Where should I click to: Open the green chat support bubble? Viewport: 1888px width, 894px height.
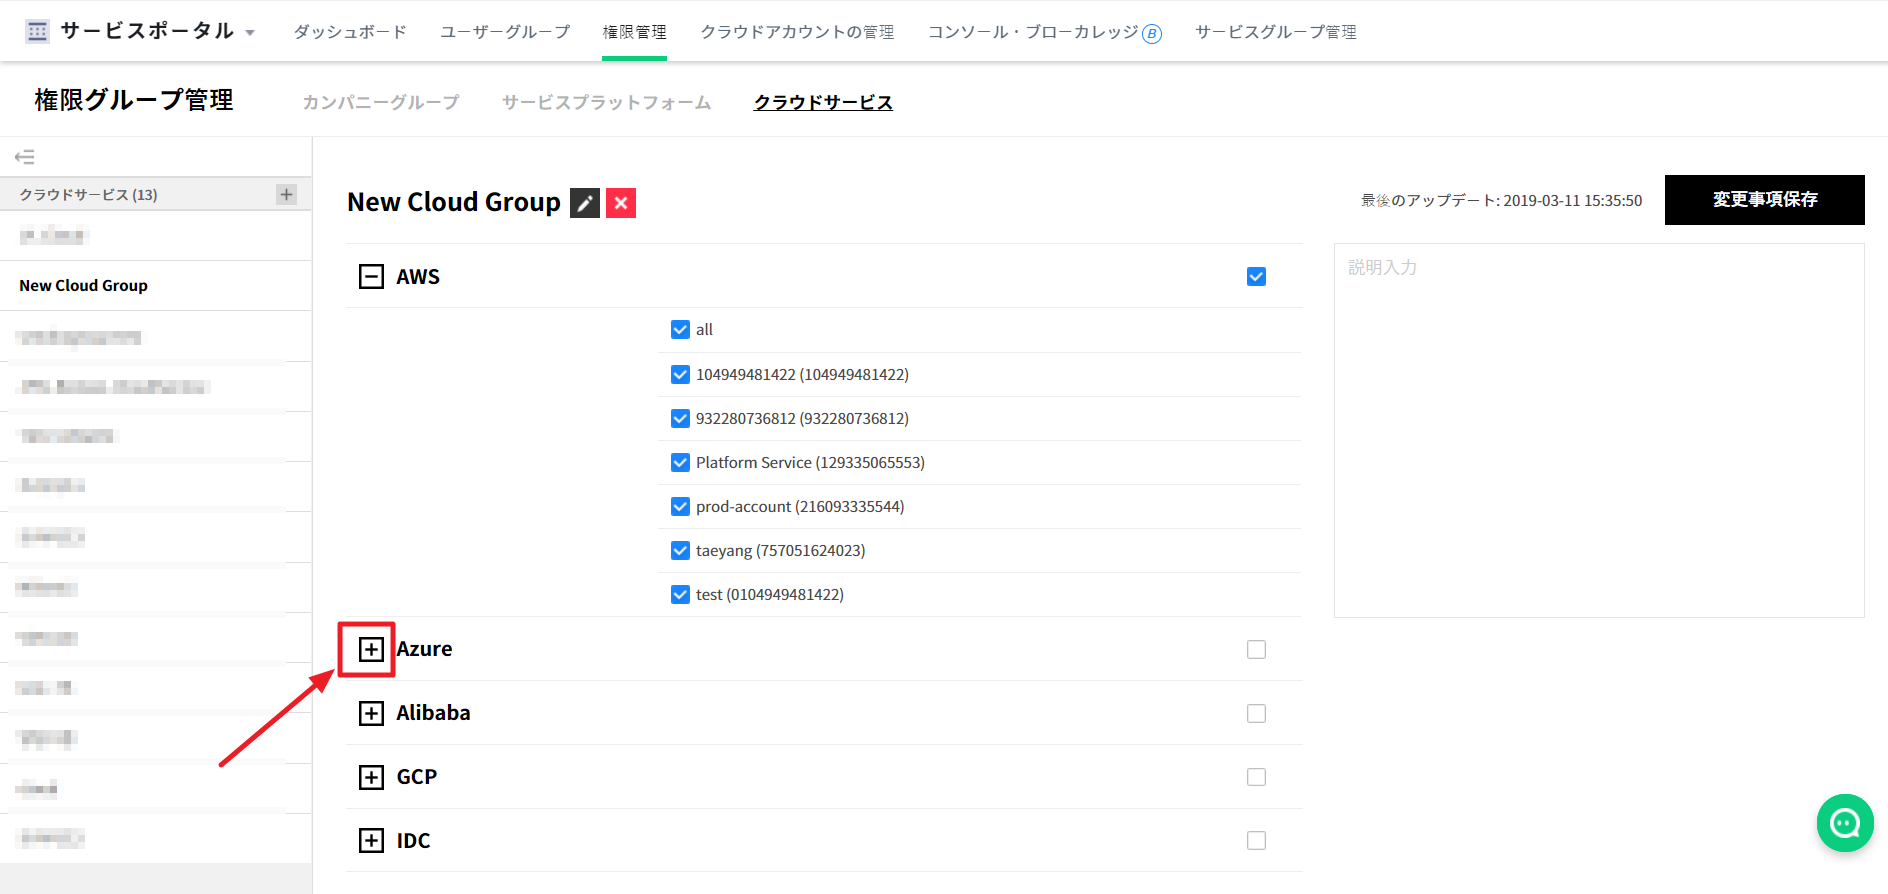1844,823
